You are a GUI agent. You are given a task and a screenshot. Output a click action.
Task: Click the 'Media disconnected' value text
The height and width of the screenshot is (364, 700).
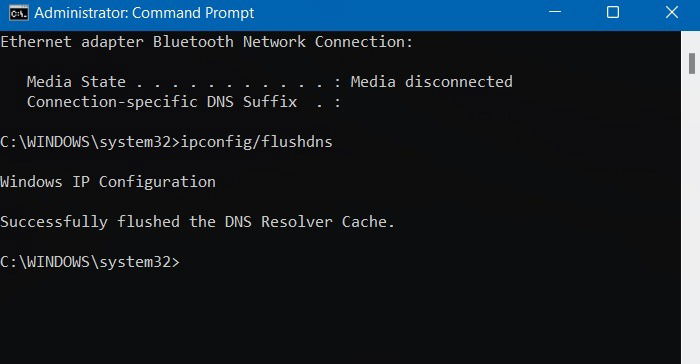(431, 82)
